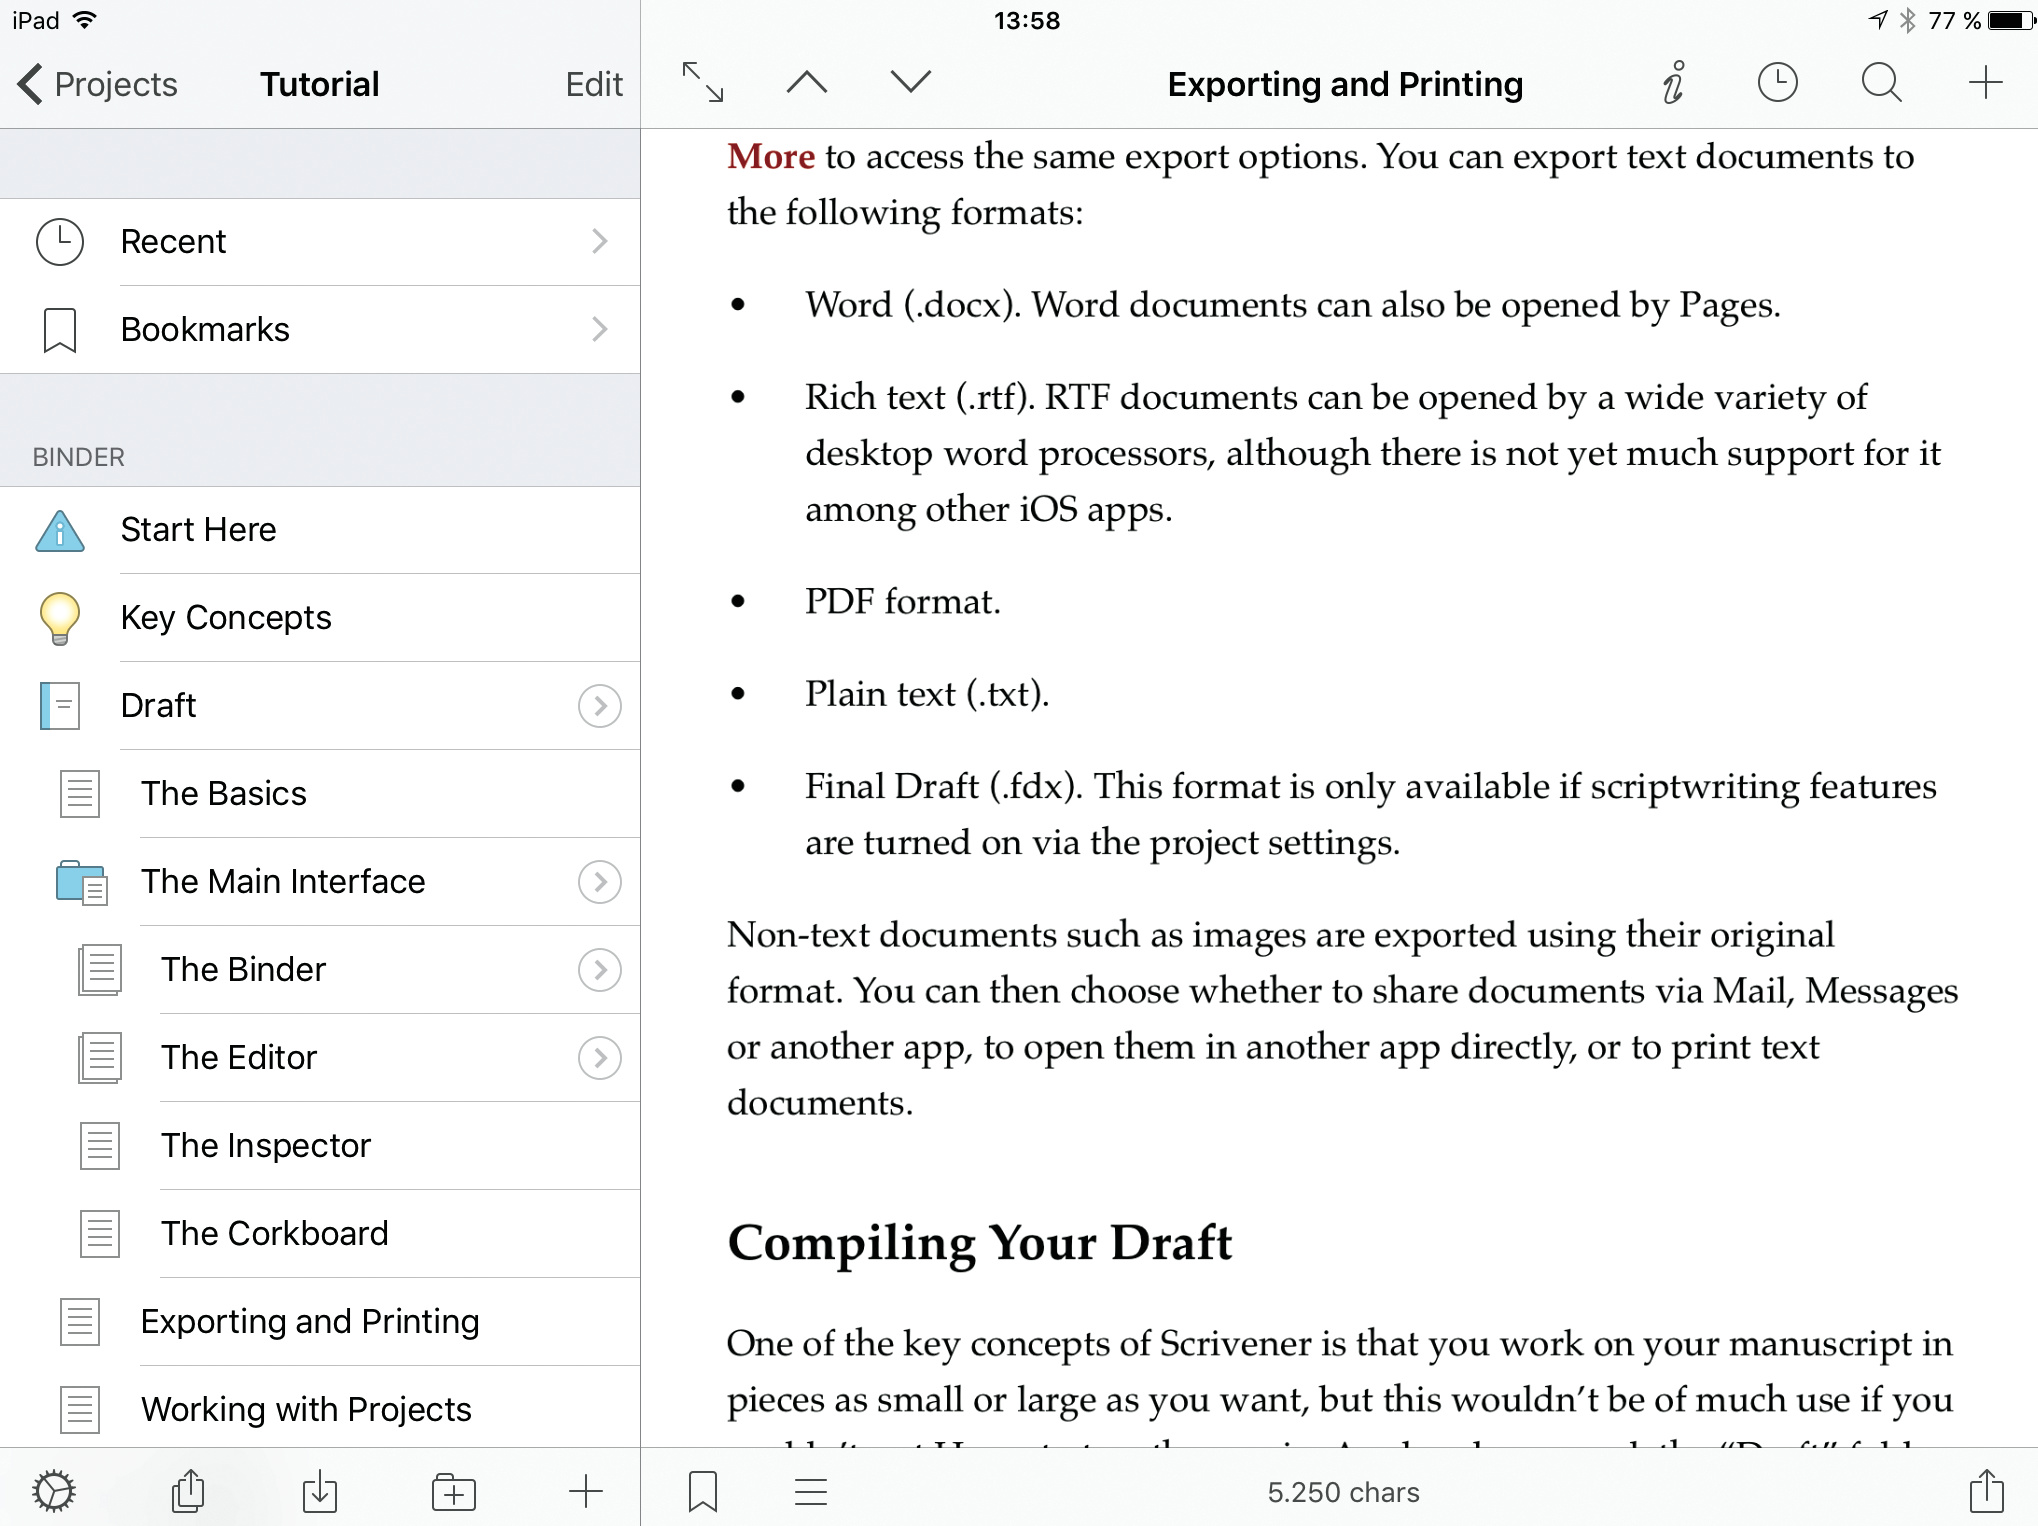Expand The Main Interface disclosure arrow
2038x1526 pixels.
point(599,882)
